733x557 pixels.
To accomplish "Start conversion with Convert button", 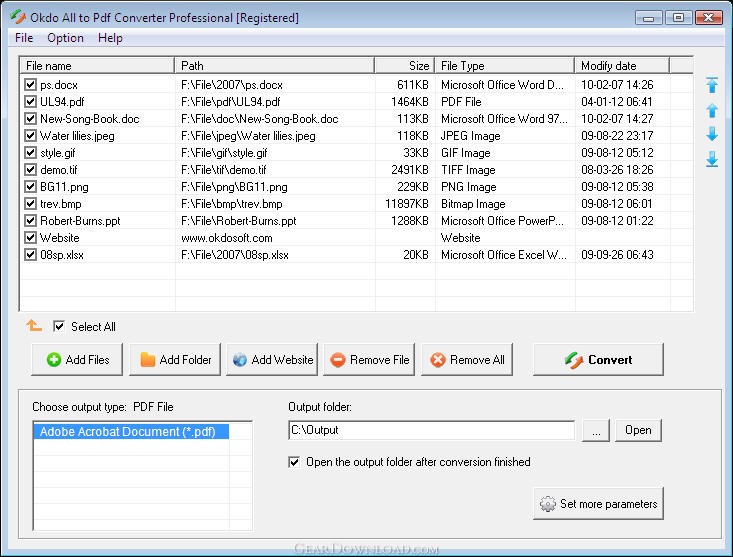I will (598, 359).
